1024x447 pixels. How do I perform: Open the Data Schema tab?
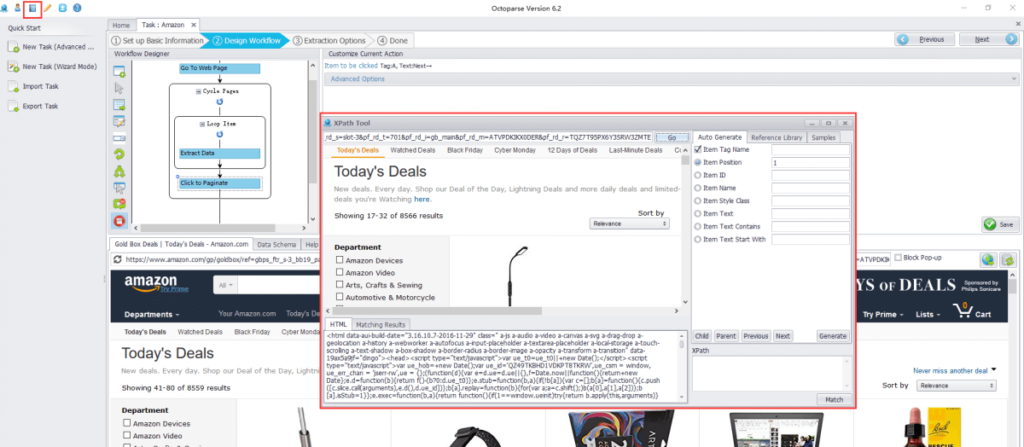tap(276, 244)
